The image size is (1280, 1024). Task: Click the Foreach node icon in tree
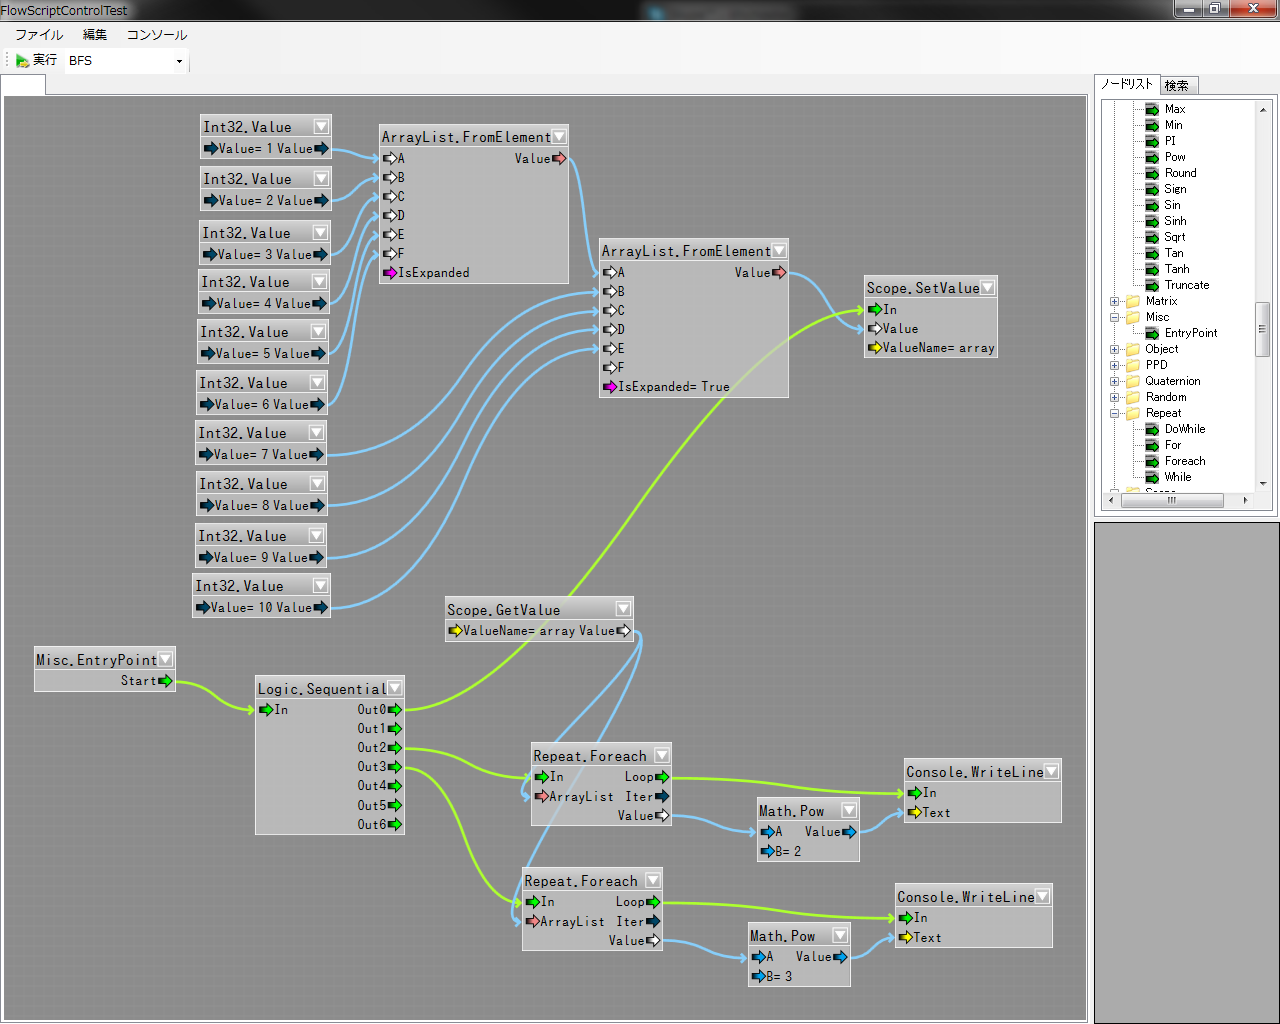pyautogui.click(x=1152, y=461)
